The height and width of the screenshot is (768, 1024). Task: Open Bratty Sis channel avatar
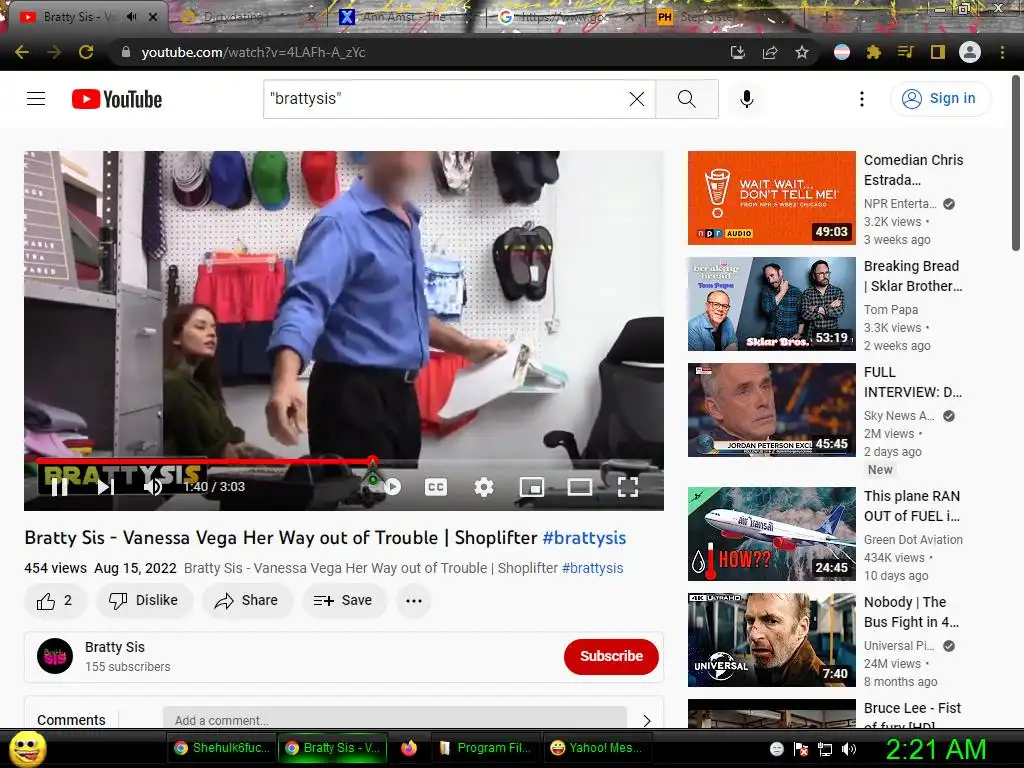coord(55,656)
